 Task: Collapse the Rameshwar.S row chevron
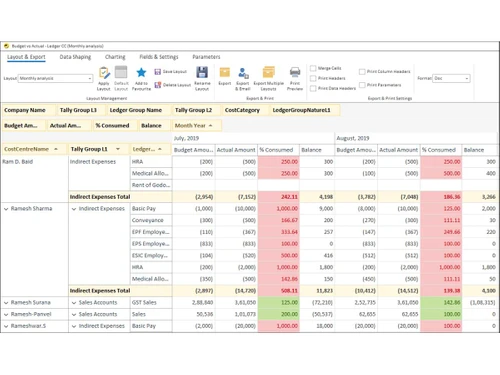(6, 326)
